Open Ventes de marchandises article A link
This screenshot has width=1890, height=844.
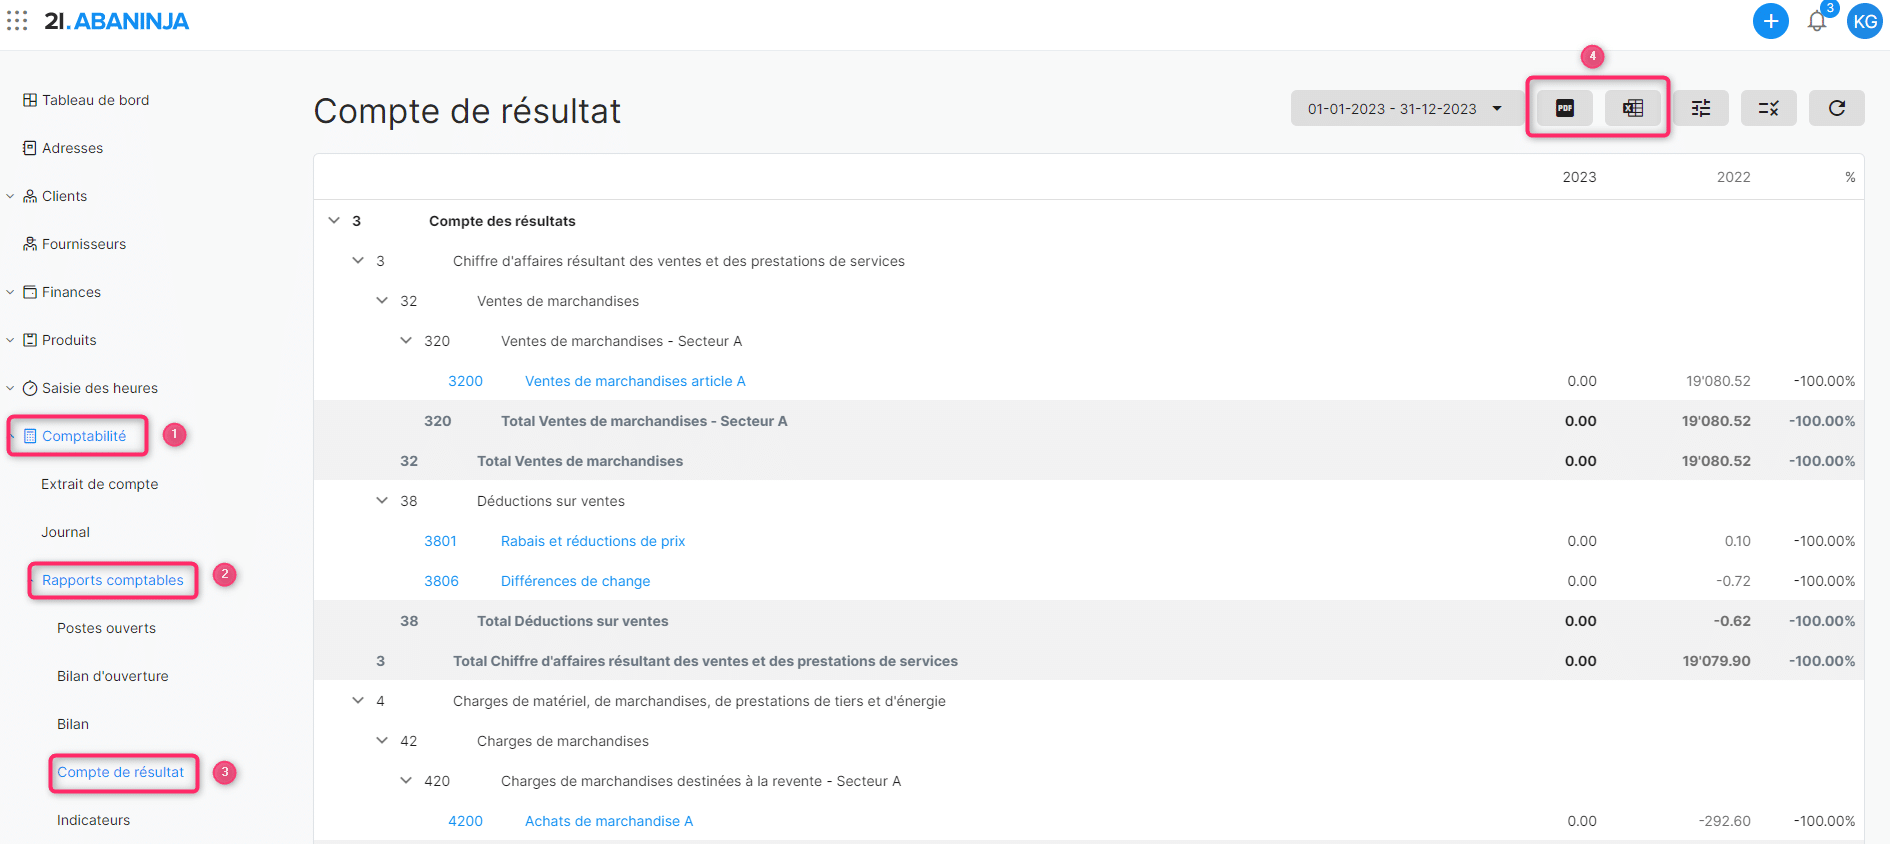(635, 381)
